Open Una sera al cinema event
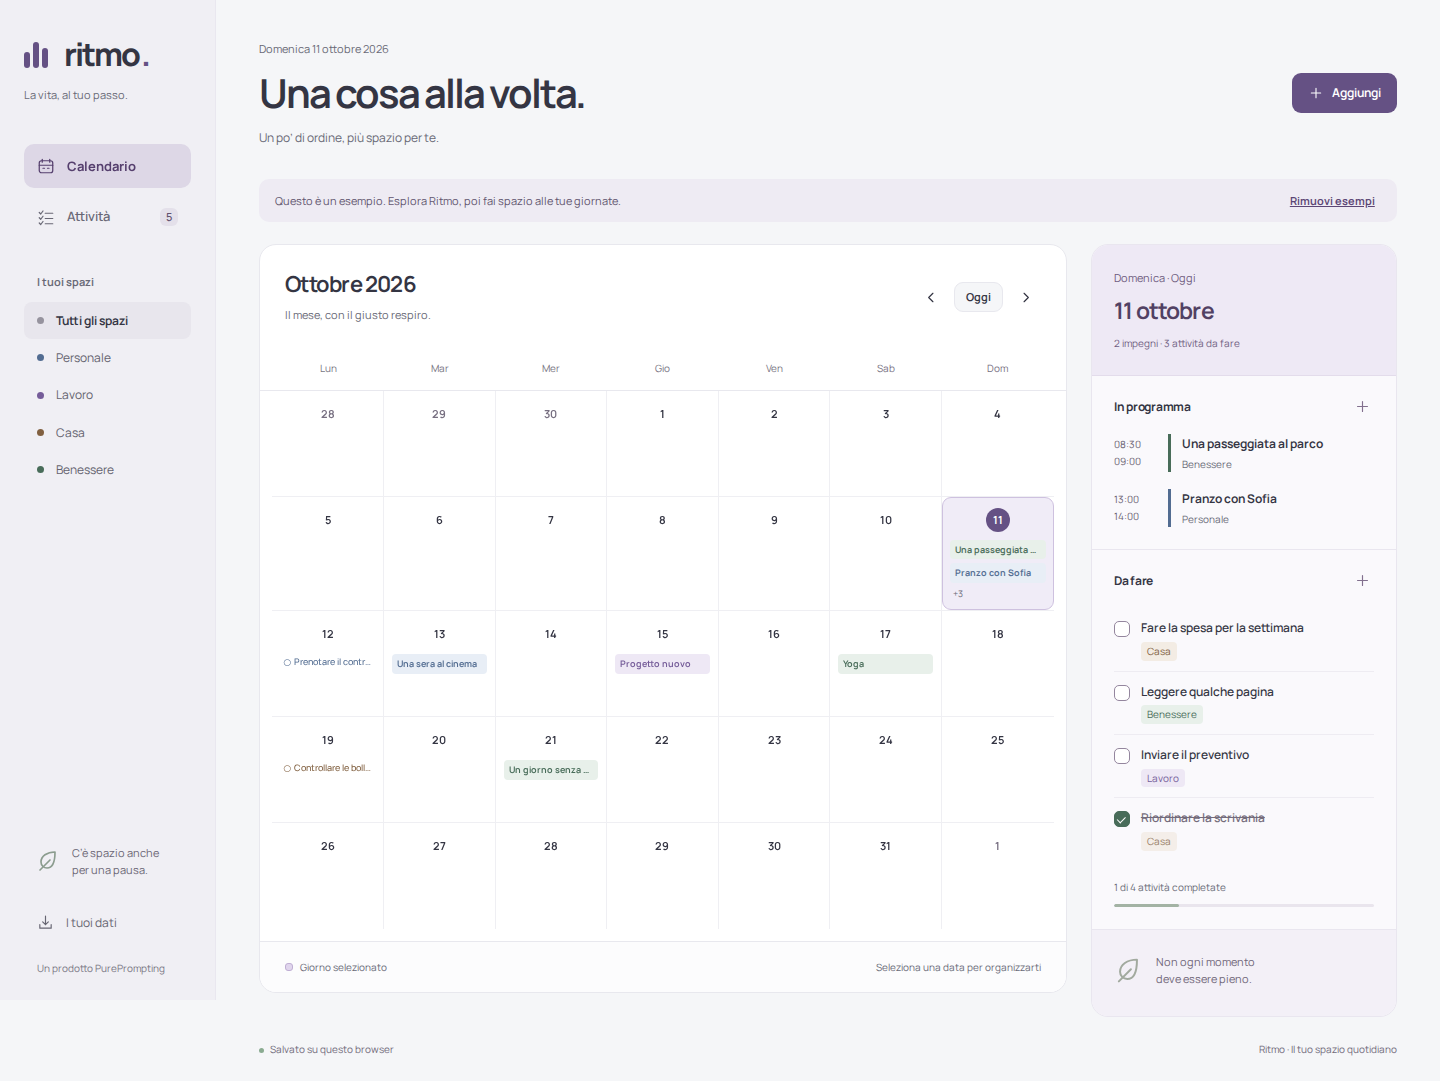This screenshot has height=1081, width=1440. [439, 664]
